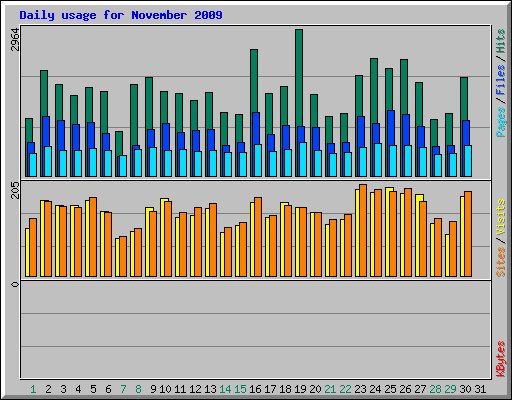Click the orange sites bar for day 23
This screenshot has width=512, height=400.
click(x=363, y=230)
